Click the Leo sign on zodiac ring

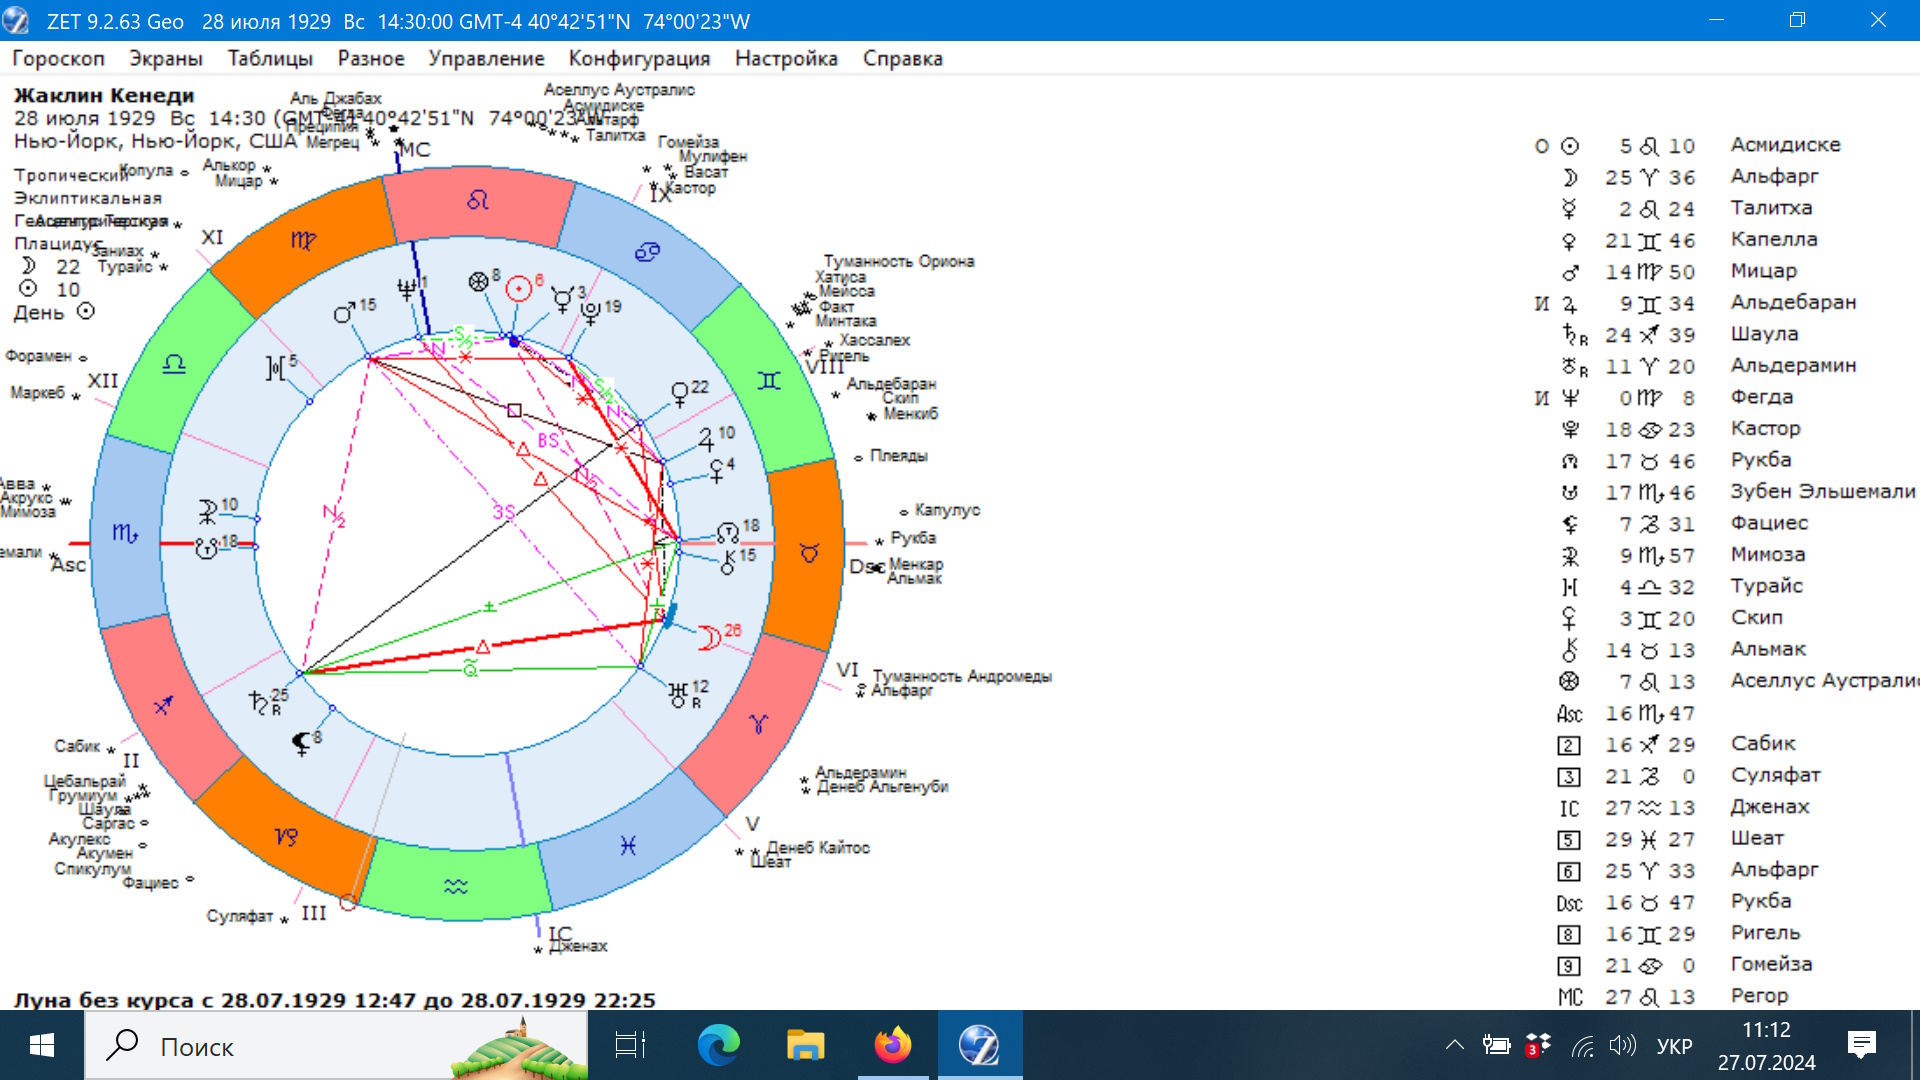click(x=478, y=201)
